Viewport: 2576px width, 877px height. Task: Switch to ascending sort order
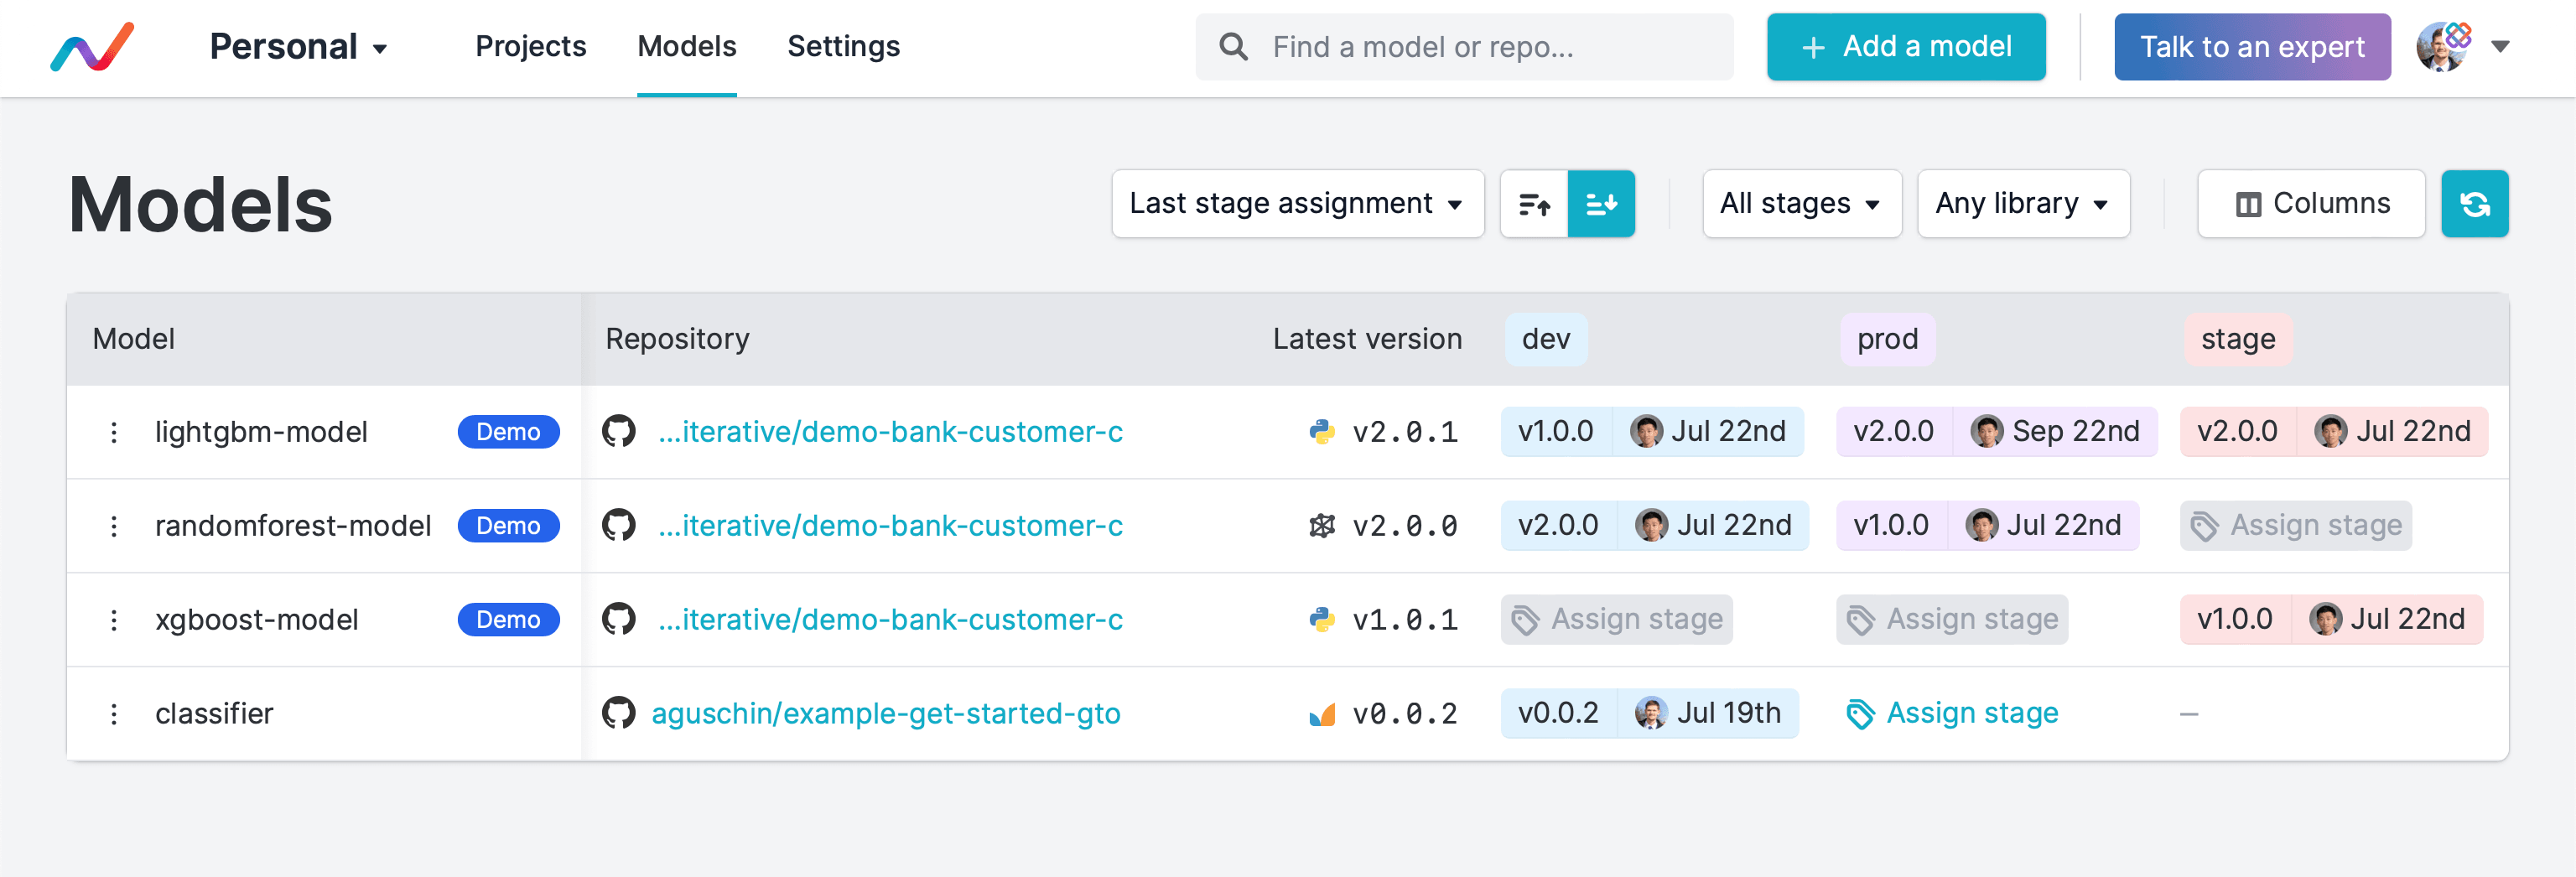pos(1534,204)
